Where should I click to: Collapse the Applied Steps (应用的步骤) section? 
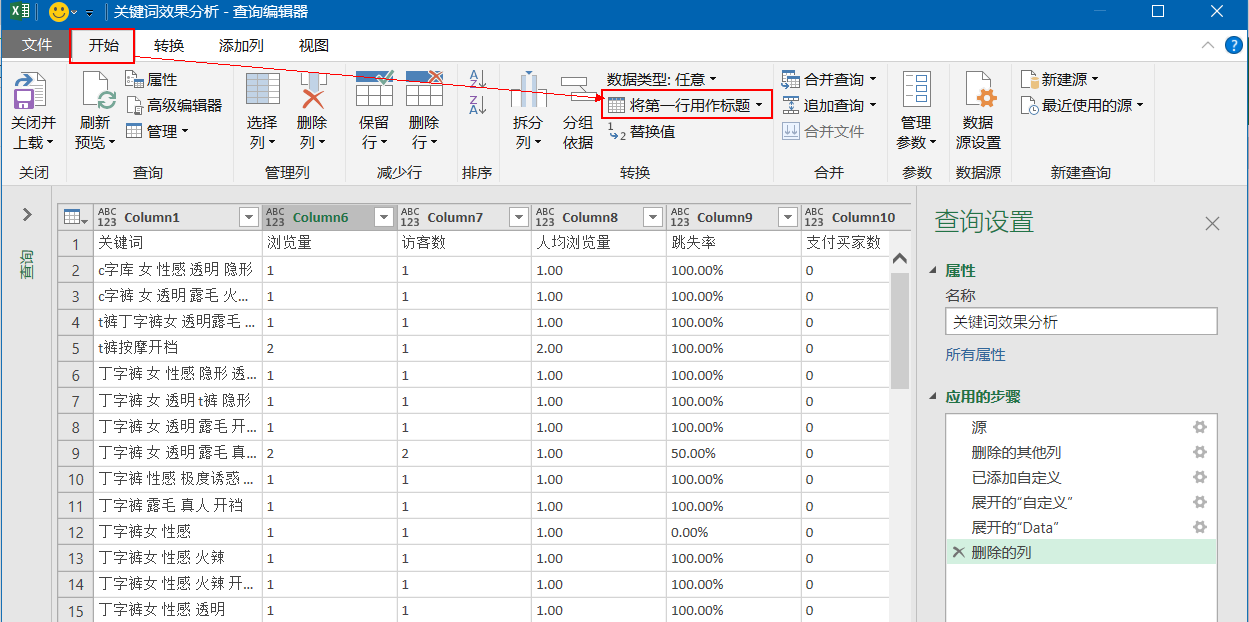tap(934, 397)
